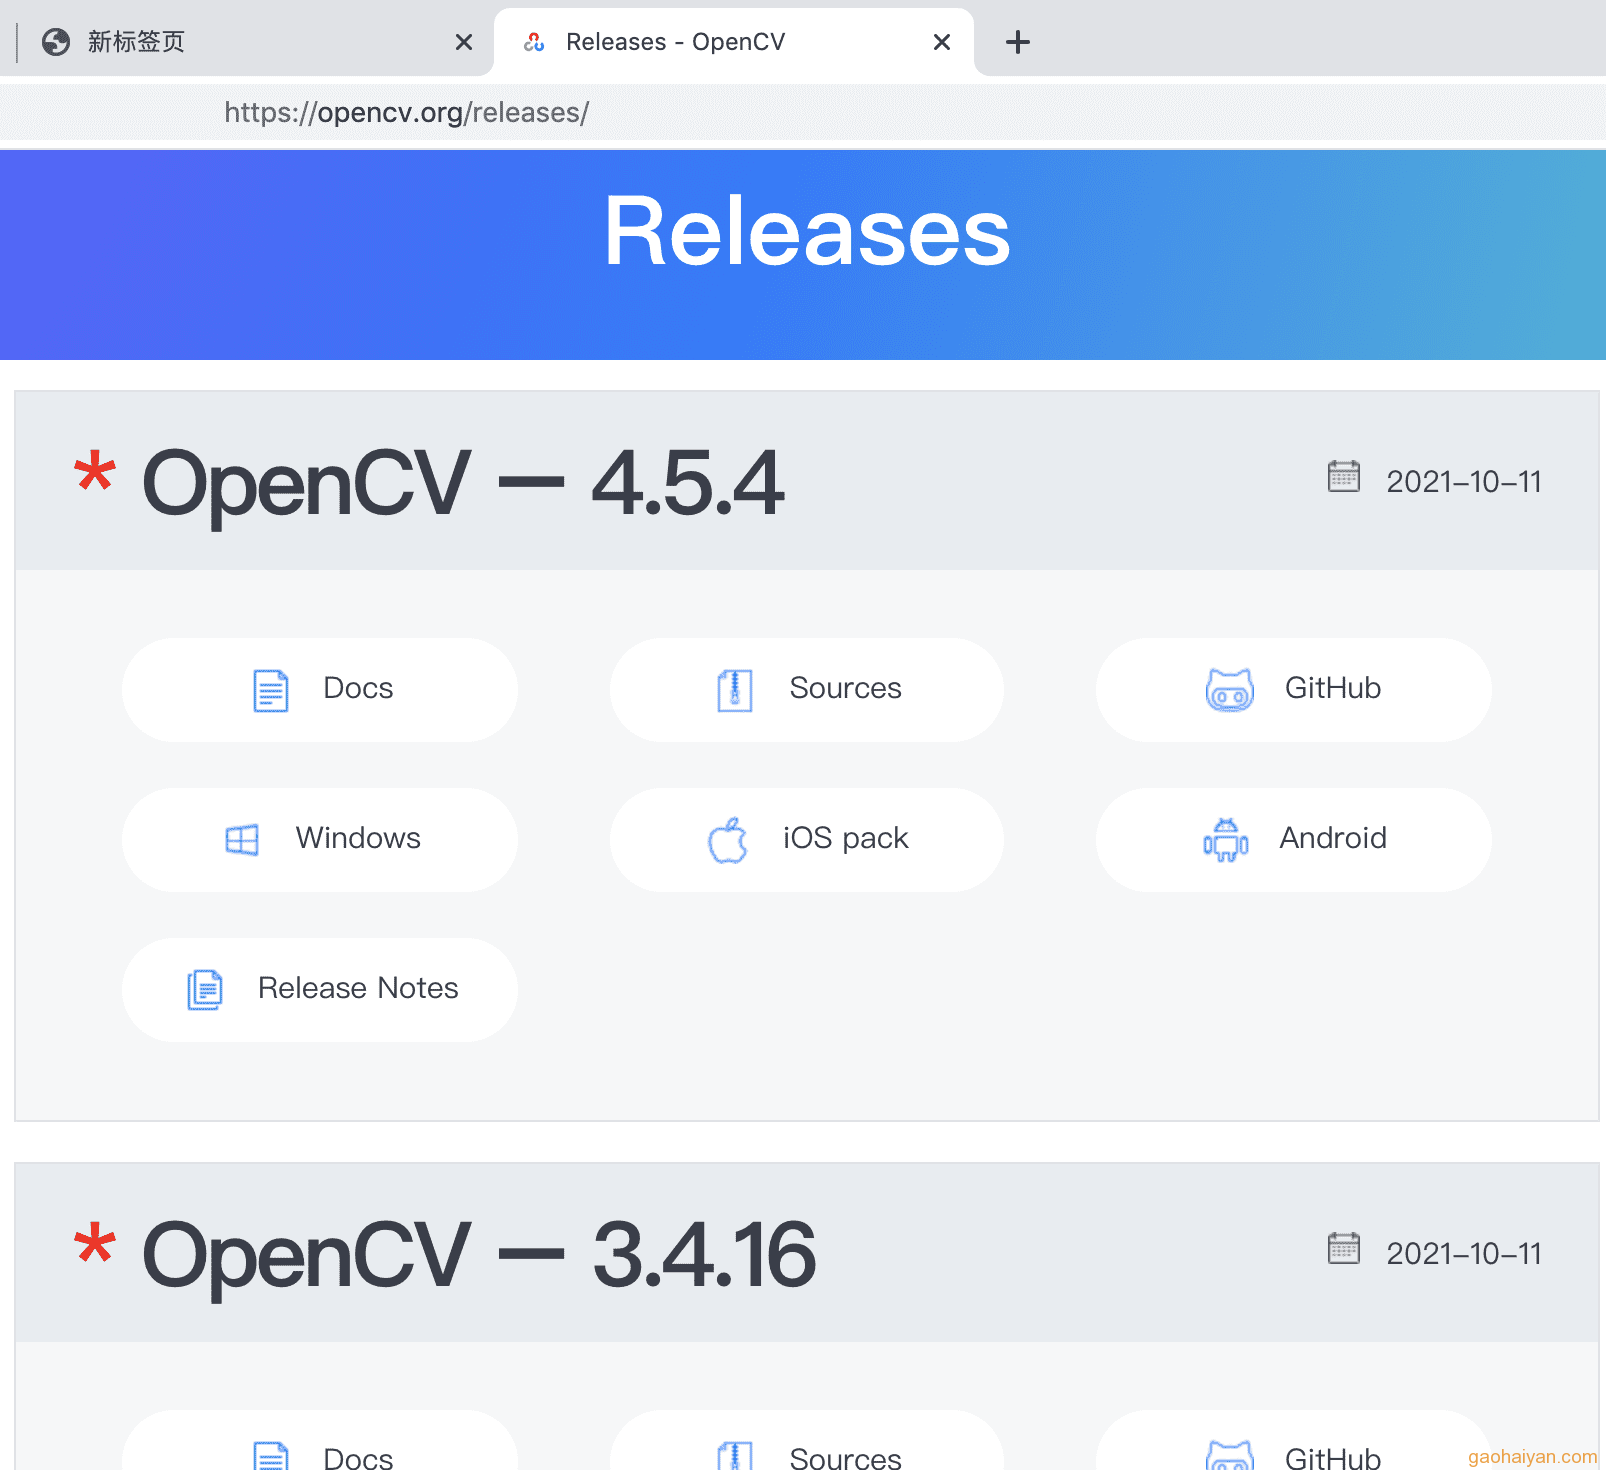Image resolution: width=1606 pixels, height=1470 pixels.
Task: Download the iOS pack for OpenCV 4.5.4
Action: (x=807, y=840)
